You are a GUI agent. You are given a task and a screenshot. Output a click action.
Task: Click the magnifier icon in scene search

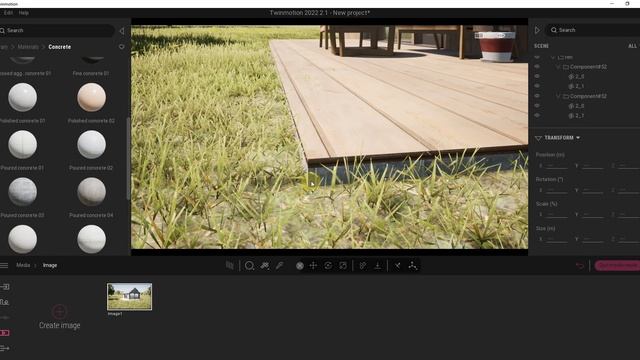click(x=553, y=30)
